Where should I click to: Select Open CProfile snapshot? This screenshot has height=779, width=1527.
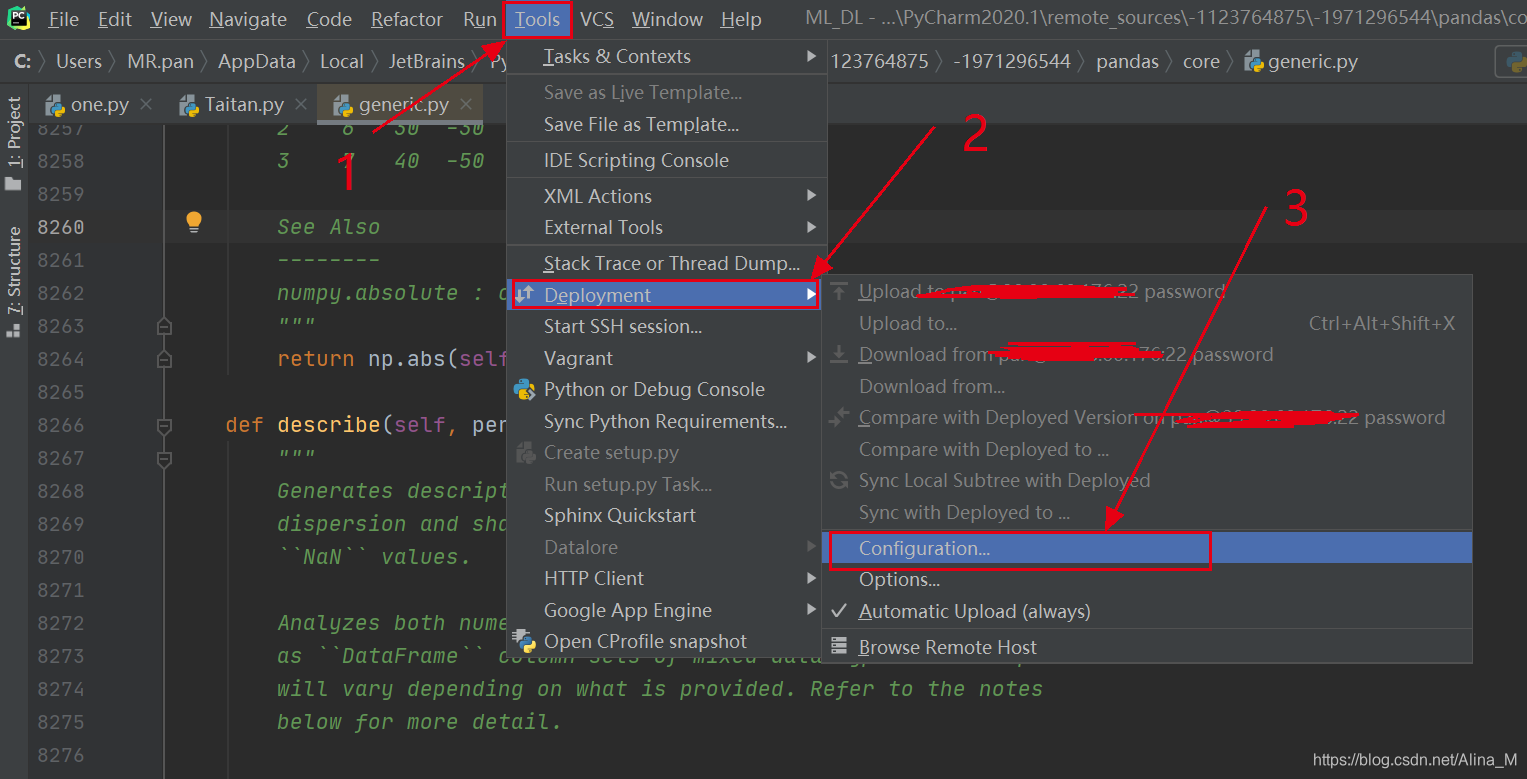tap(666, 641)
